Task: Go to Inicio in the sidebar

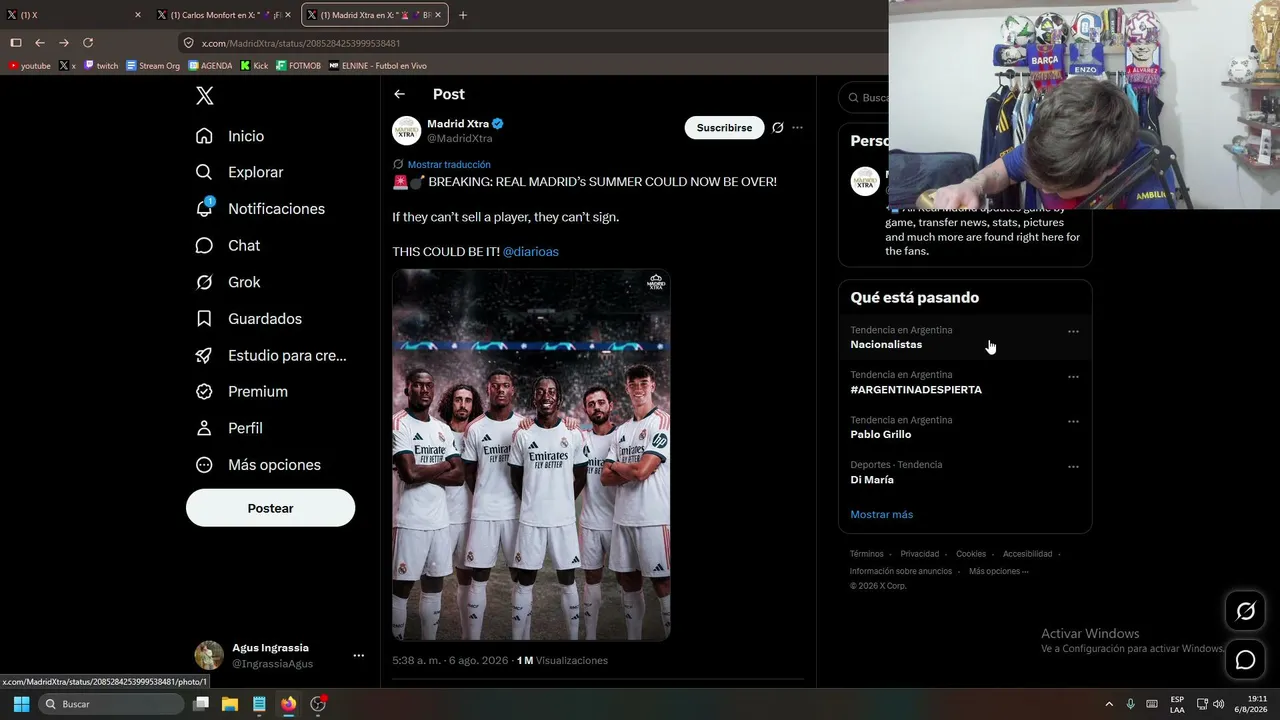Action: [231, 136]
